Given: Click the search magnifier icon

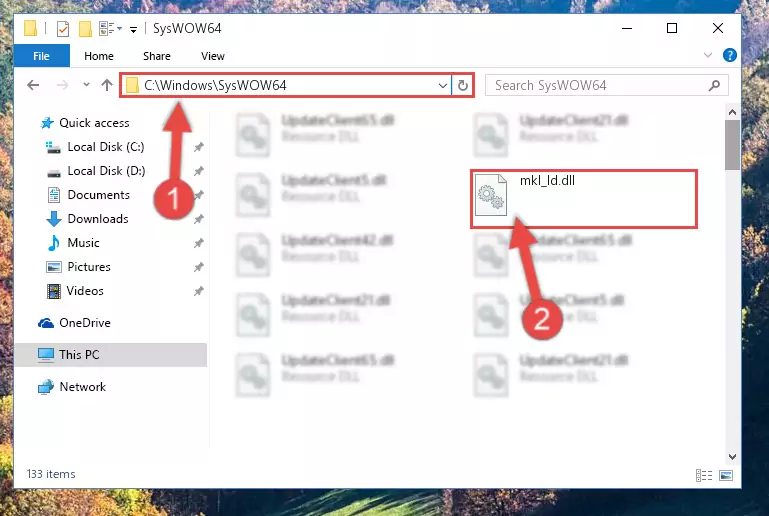Looking at the screenshot, I should tap(715, 85).
